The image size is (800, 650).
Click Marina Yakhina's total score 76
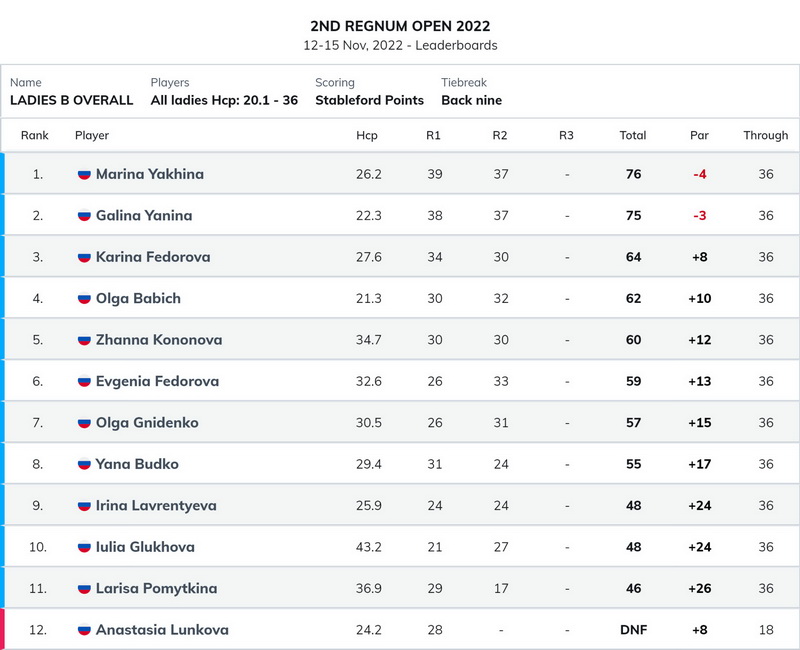click(x=633, y=174)
